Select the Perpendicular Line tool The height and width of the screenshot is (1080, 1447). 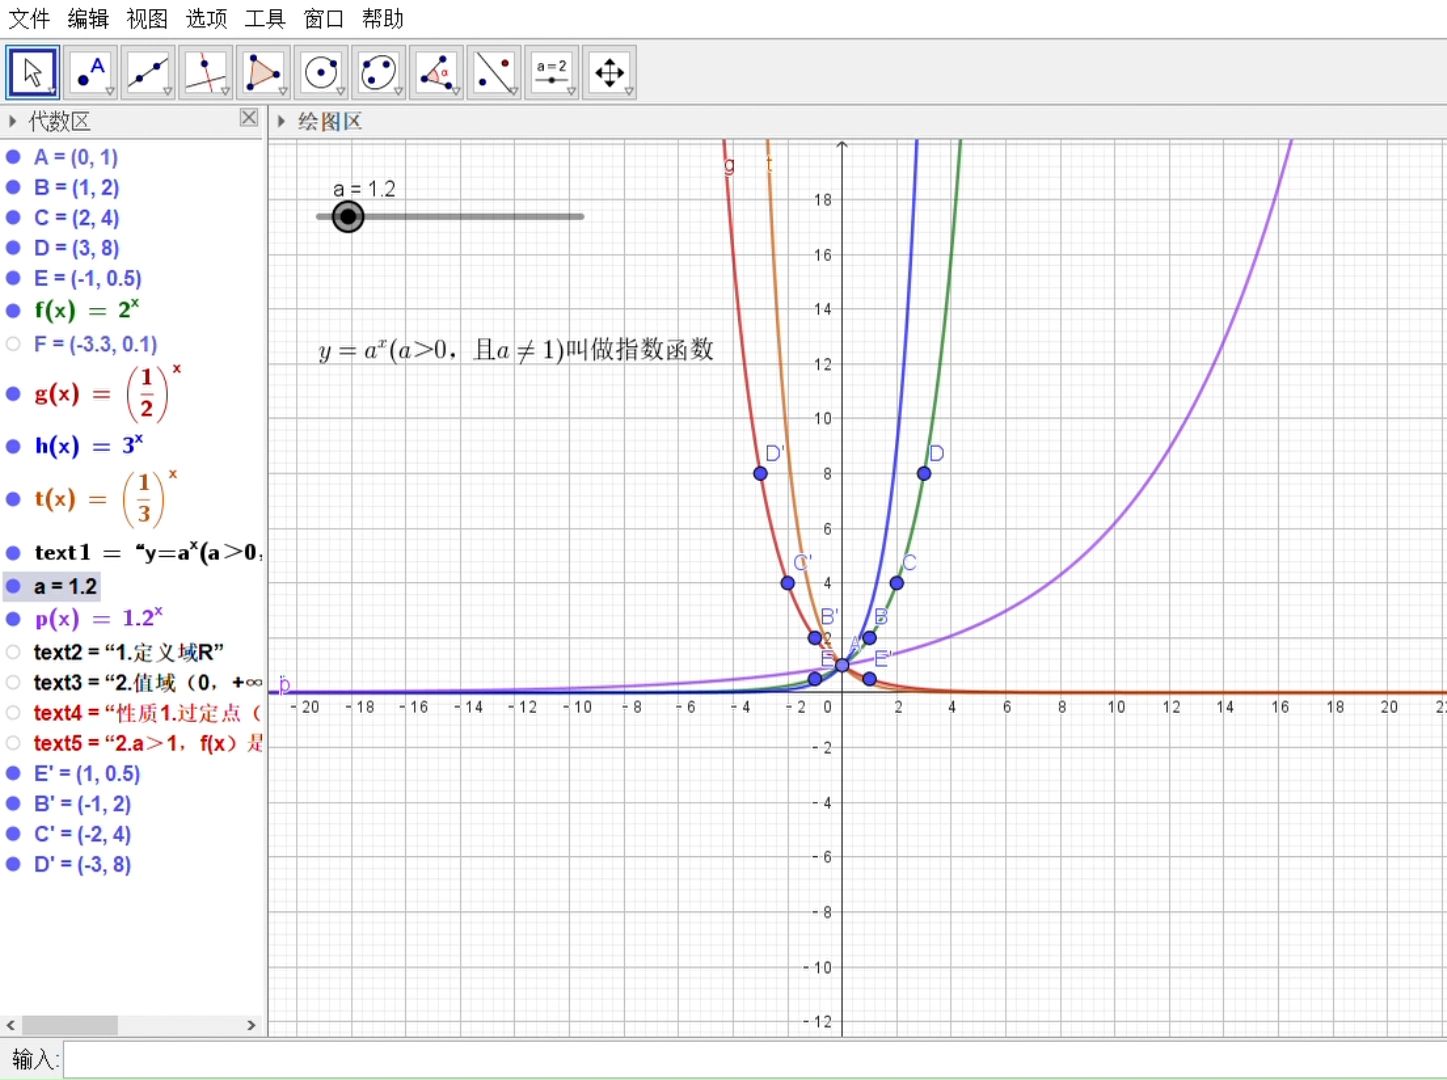click(x=207, y=72)
